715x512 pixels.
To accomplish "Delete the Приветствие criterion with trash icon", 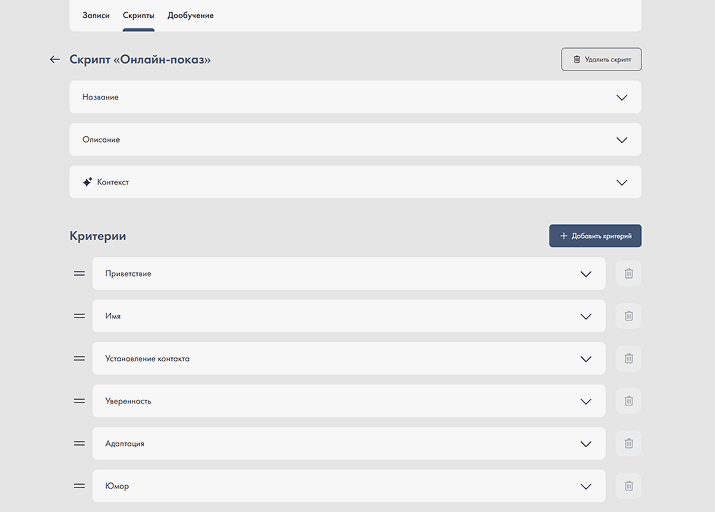I will coord(628,274).
